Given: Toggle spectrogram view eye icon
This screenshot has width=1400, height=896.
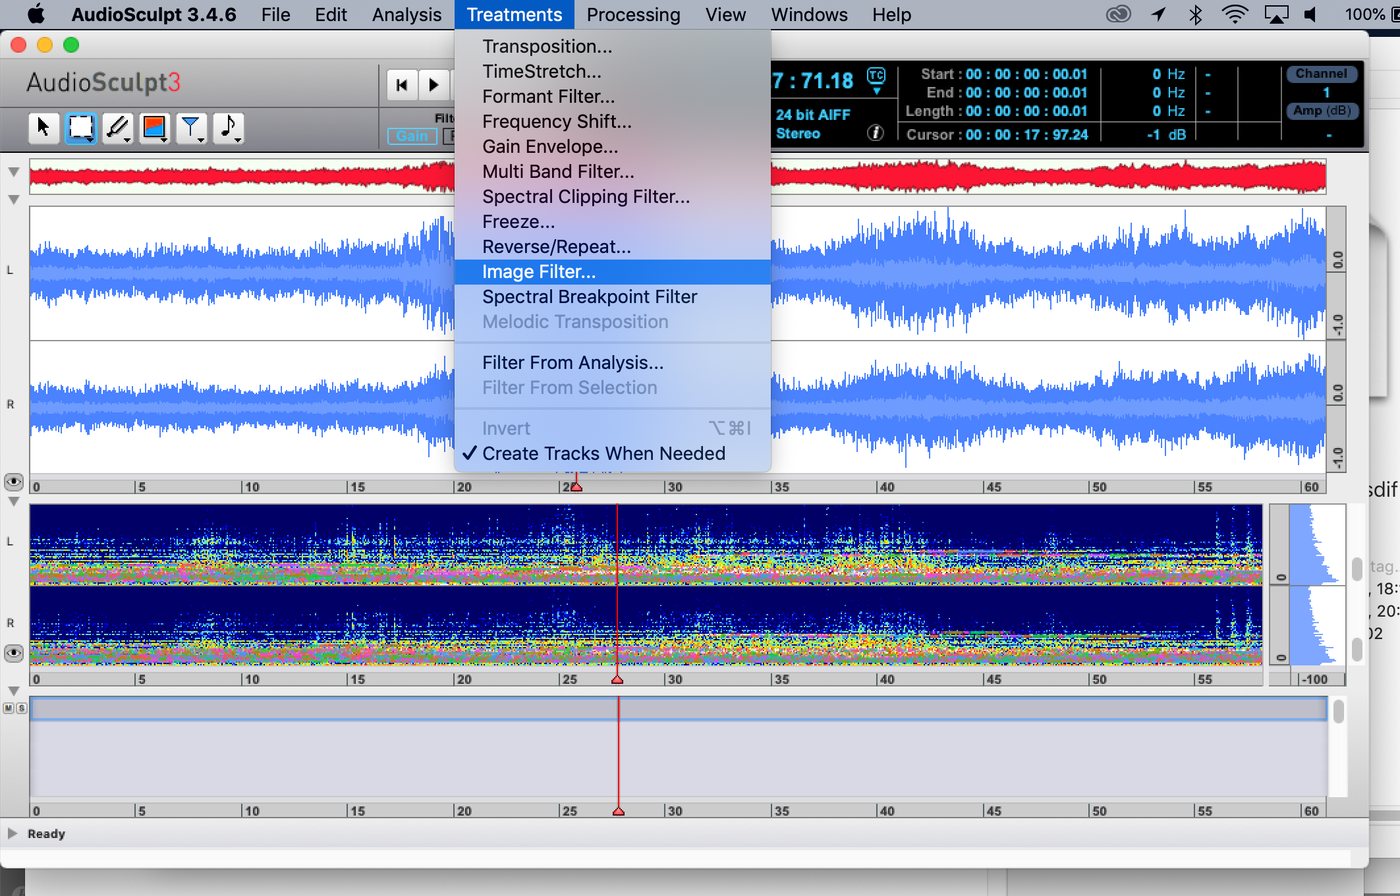Looking at the screenshot, I should click(14, 654).
